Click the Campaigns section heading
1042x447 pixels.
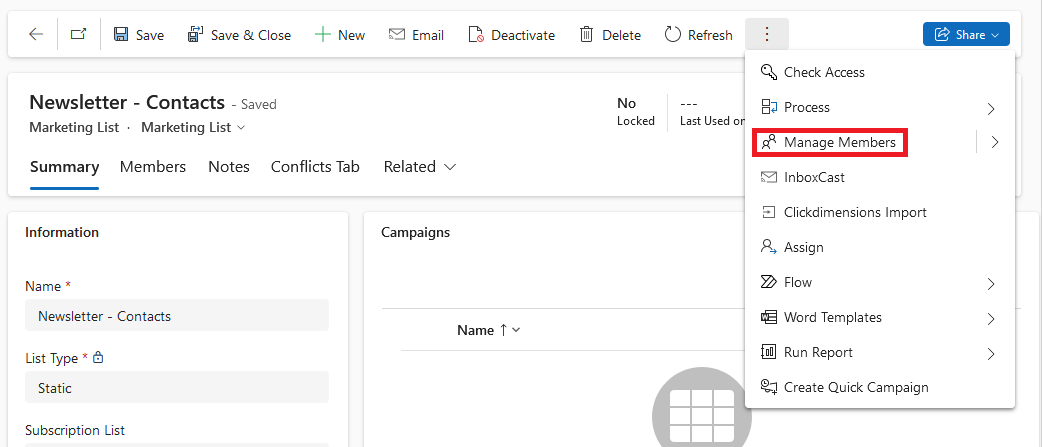click(x=416, y=232)
